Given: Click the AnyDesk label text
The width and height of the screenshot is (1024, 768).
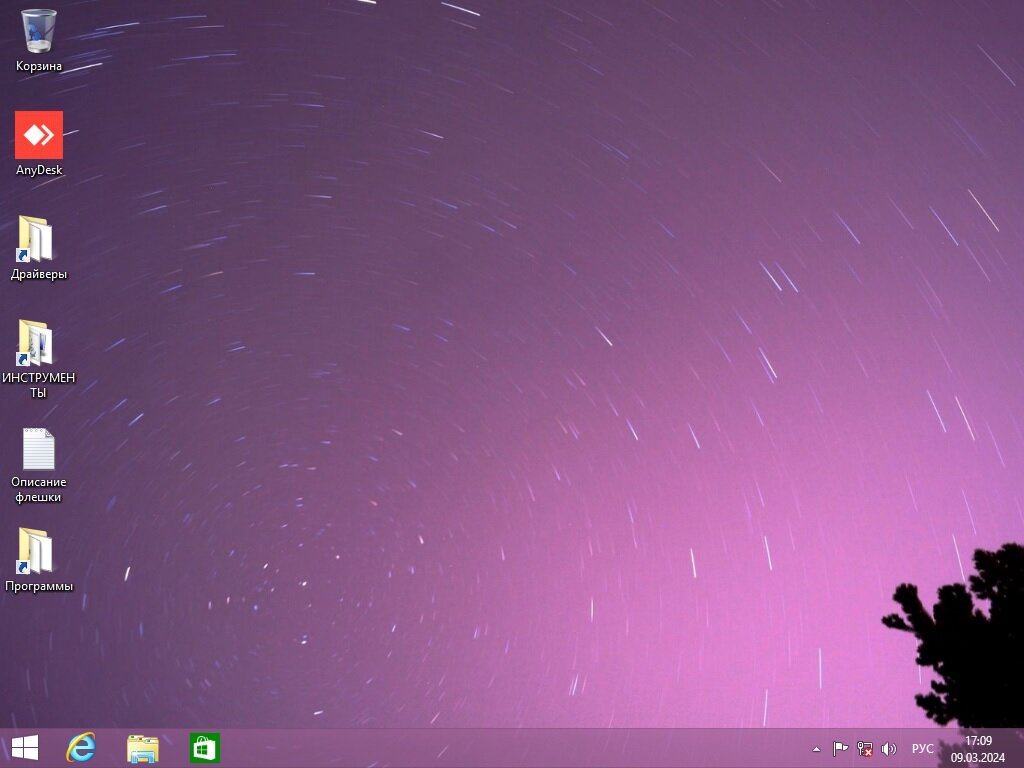Looking at the screenshot, I should 39,170.
